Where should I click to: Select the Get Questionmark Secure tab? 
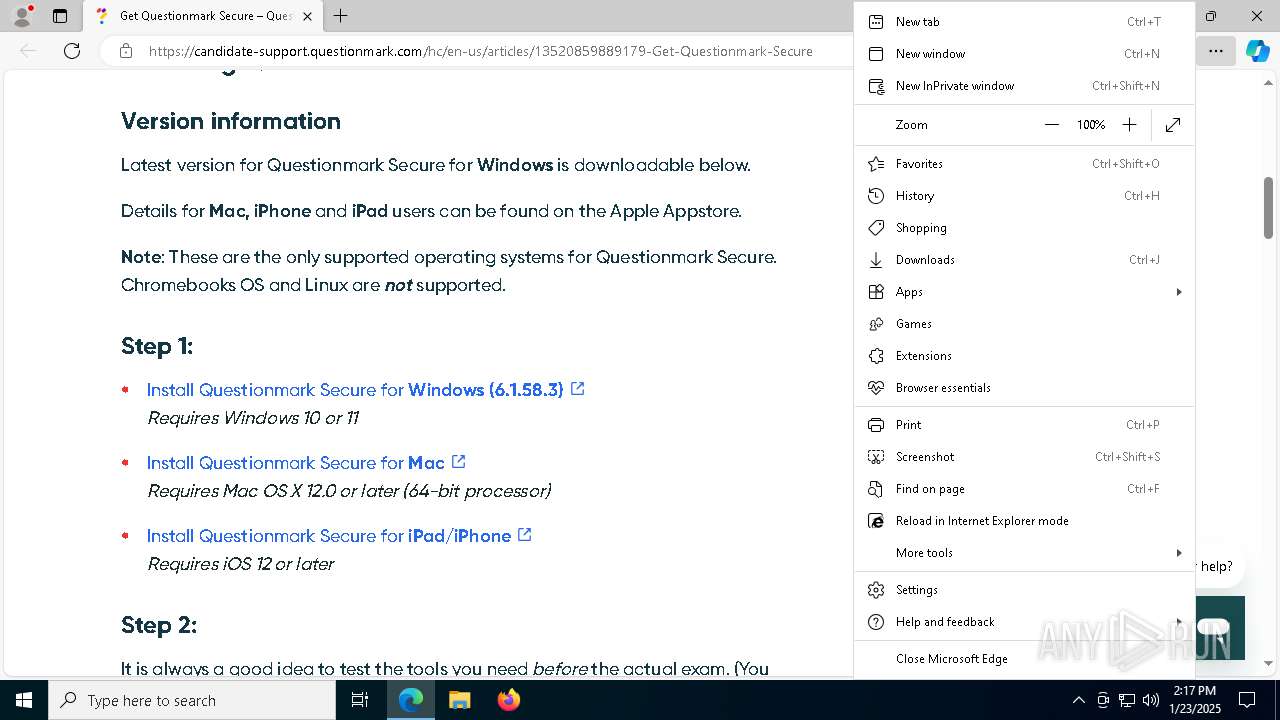point(202,16)
